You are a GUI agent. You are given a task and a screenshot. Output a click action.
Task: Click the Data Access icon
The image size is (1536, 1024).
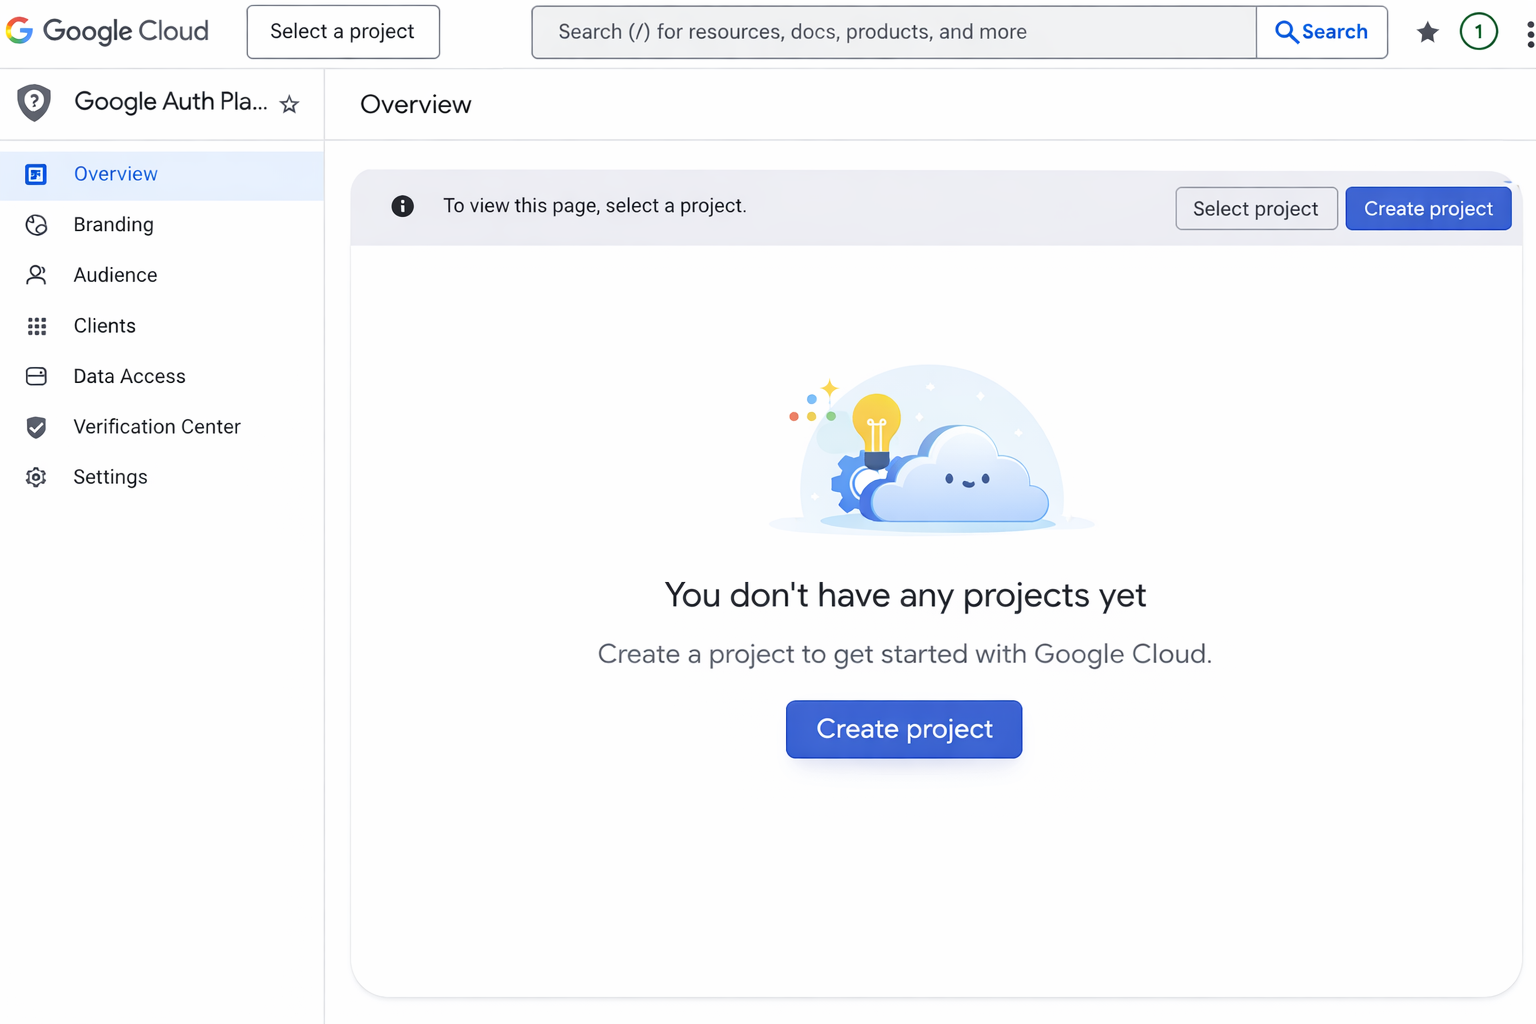(x=37, y=376)
